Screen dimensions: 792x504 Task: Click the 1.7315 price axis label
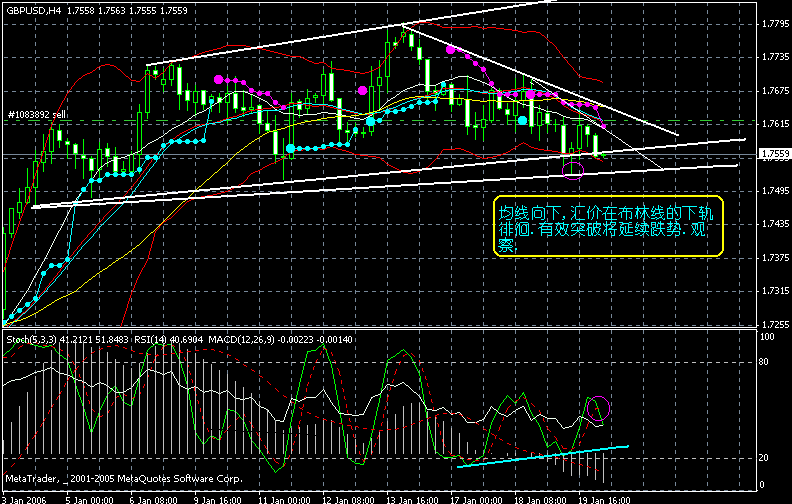coord(775,291)
